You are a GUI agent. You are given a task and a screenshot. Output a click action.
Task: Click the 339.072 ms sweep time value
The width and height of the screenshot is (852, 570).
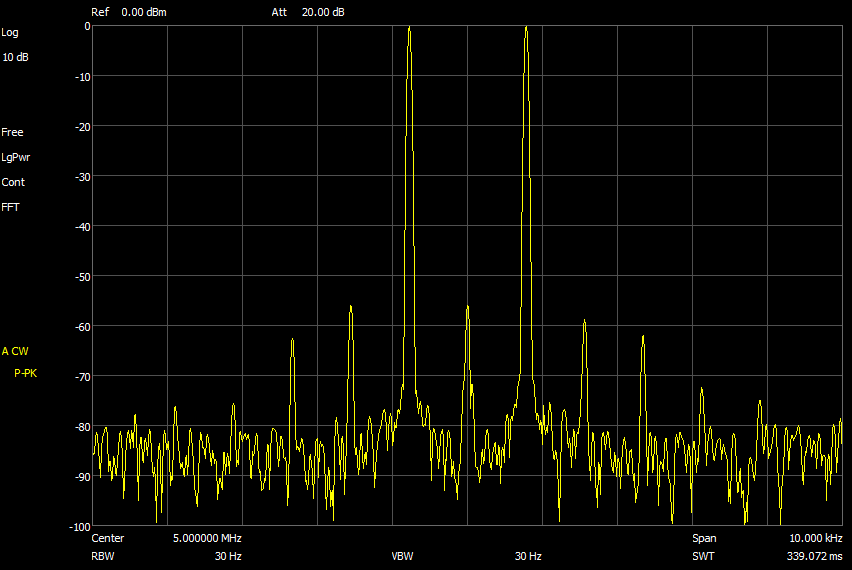[815, 555]
